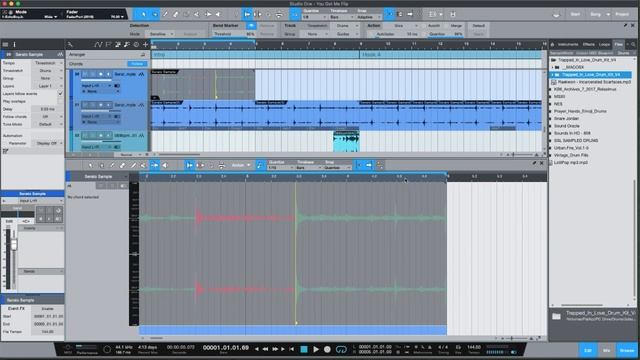
Task: Select Eraser tool in editor toolbar
Action: click(x=122, y=165)
